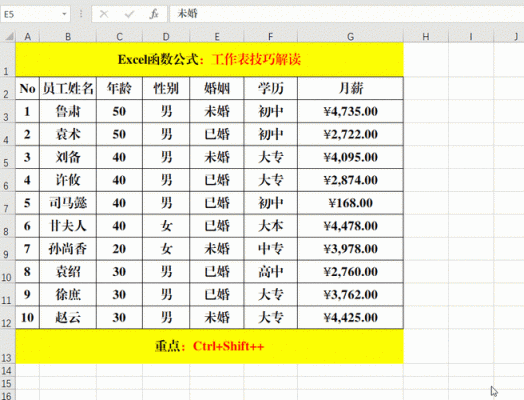Click the 高中 education cell
Viewport: 524px width, 400px height.
pos(271,272)
